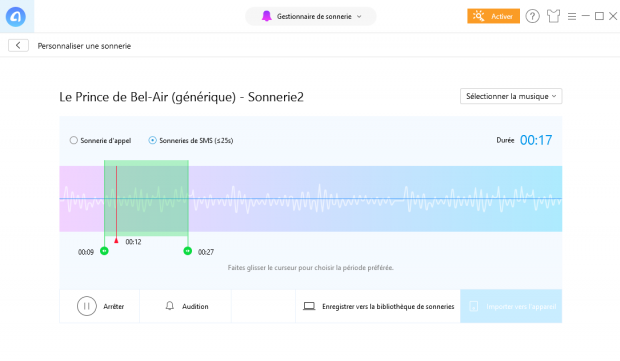Click the green end handle at 00:27
Image resolution: width=620 pixels, height=361 pixels.
[188, 251]
